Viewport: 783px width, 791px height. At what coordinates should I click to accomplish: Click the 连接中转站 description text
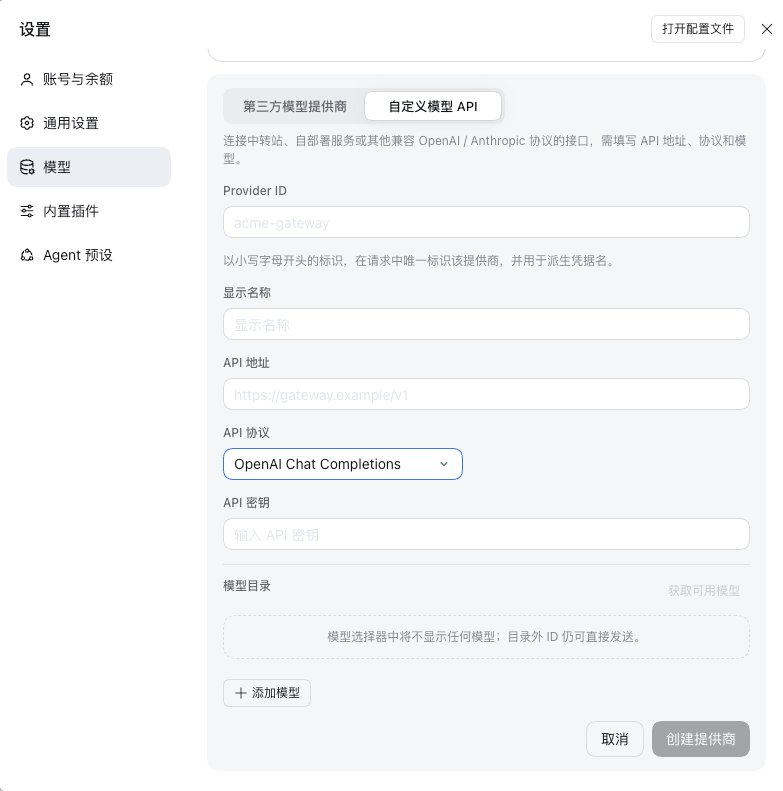pyautogui.click(x=485, y=149)
